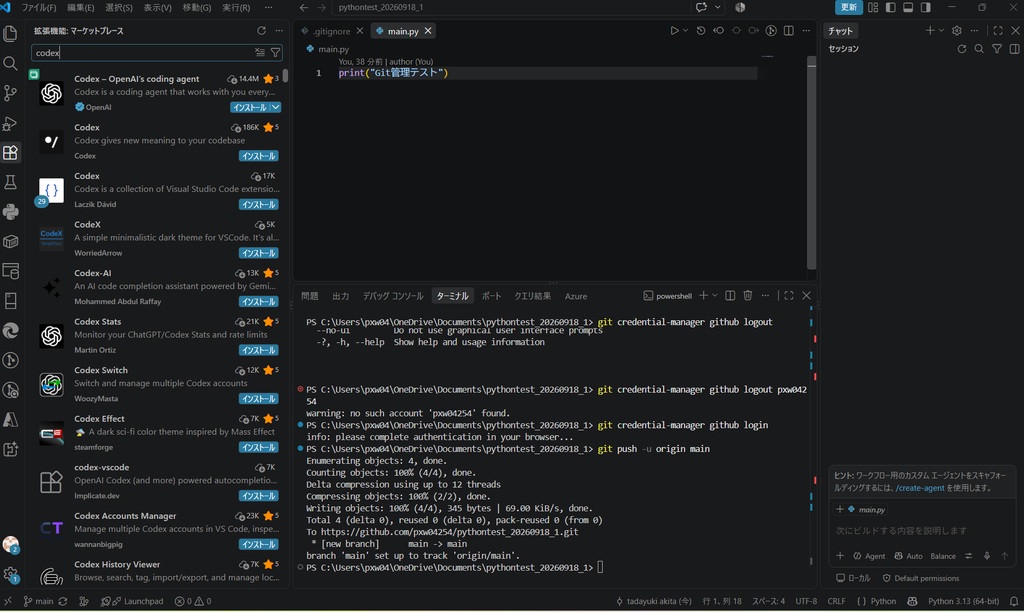The height and width of the screenshot is (612, 1024).
Task: Filter chat sessions with funnel icon
Action: 997,49
